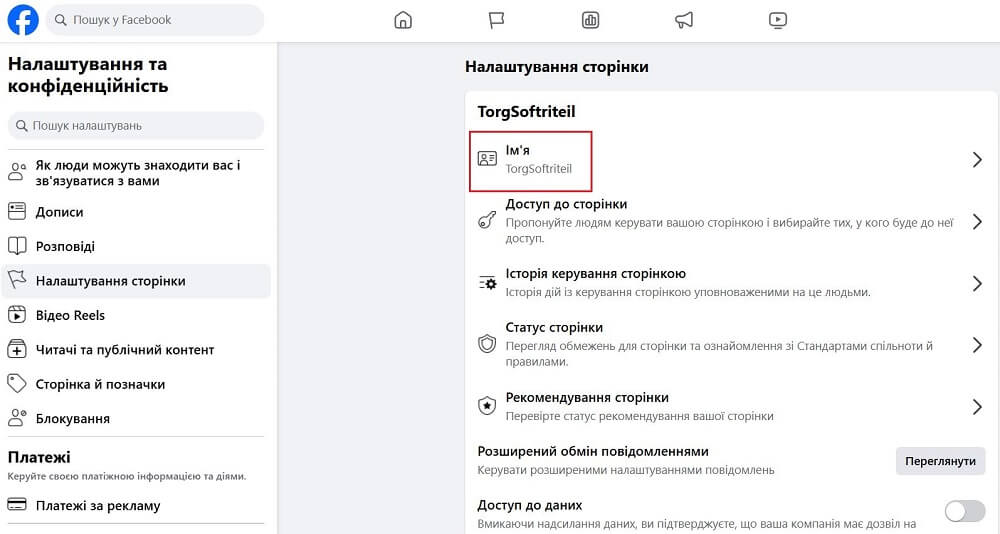Click the key icon beside Доступ до сторінки
The height and width of the screenshot is (534, 1000).
coord(487,221)
